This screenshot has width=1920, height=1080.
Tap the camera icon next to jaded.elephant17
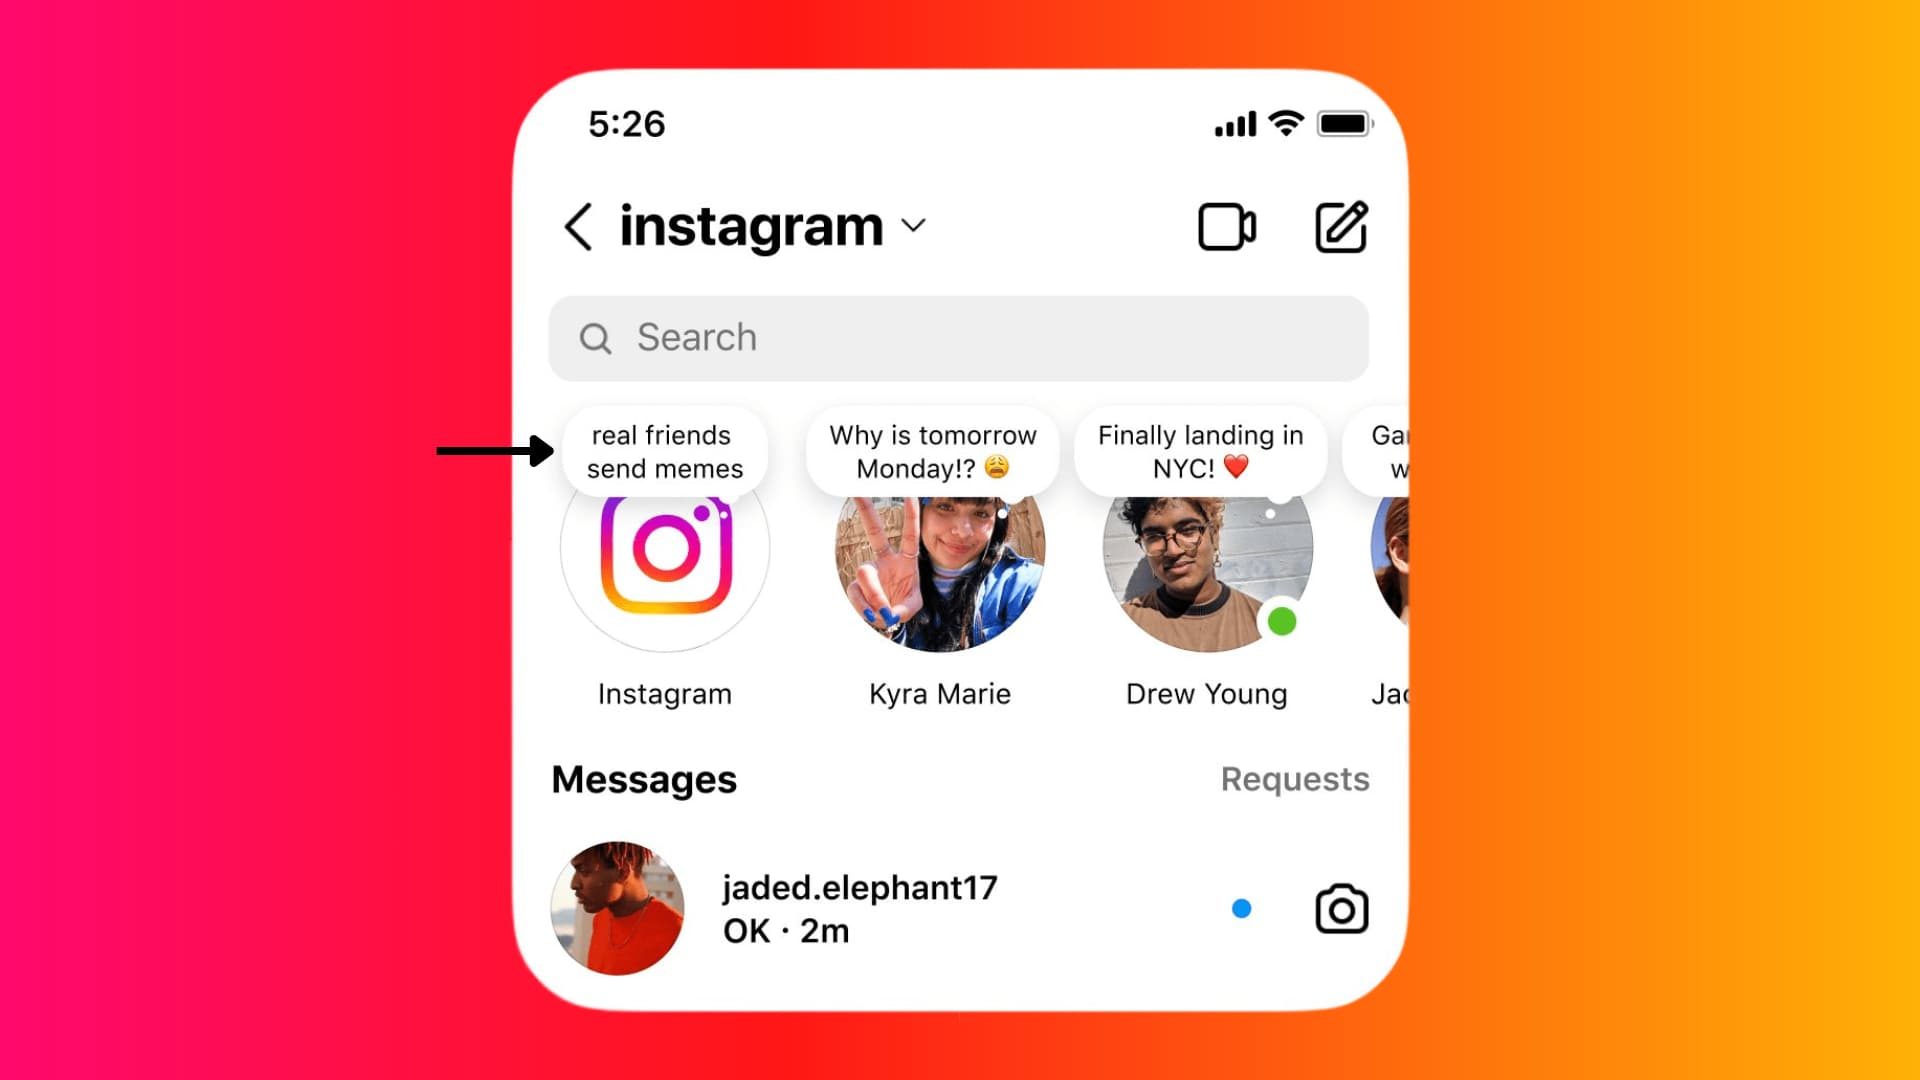point(1340,909)
